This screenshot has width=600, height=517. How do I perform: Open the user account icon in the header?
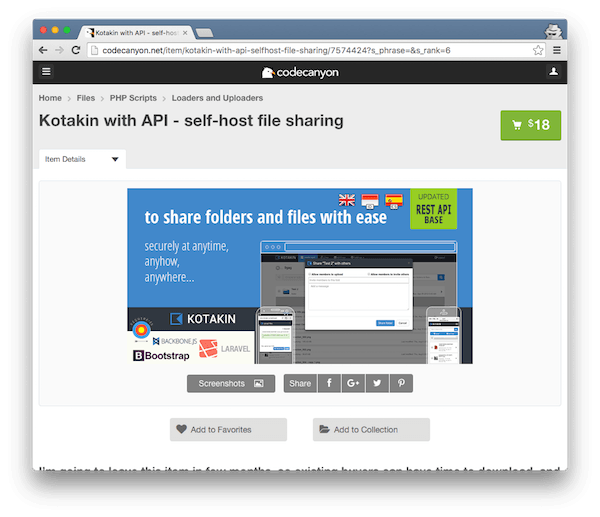tap(553, 72)
